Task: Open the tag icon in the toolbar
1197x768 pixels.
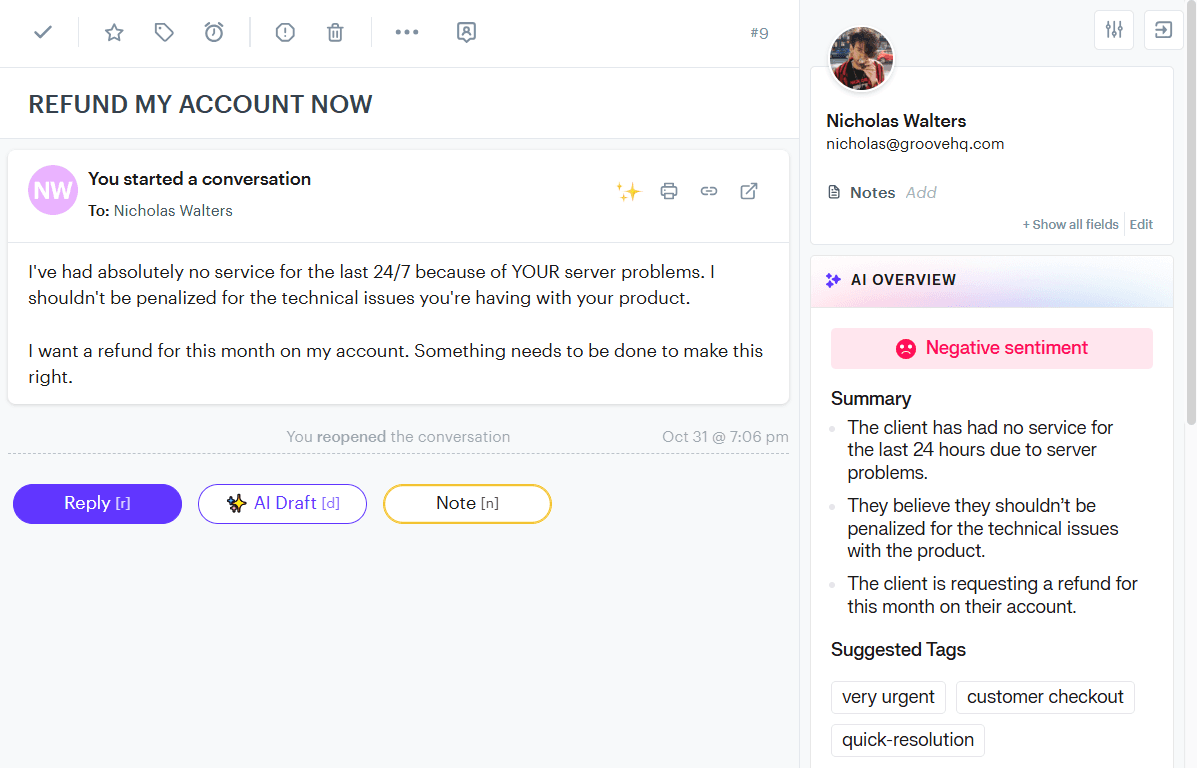Action: point(164,32)
